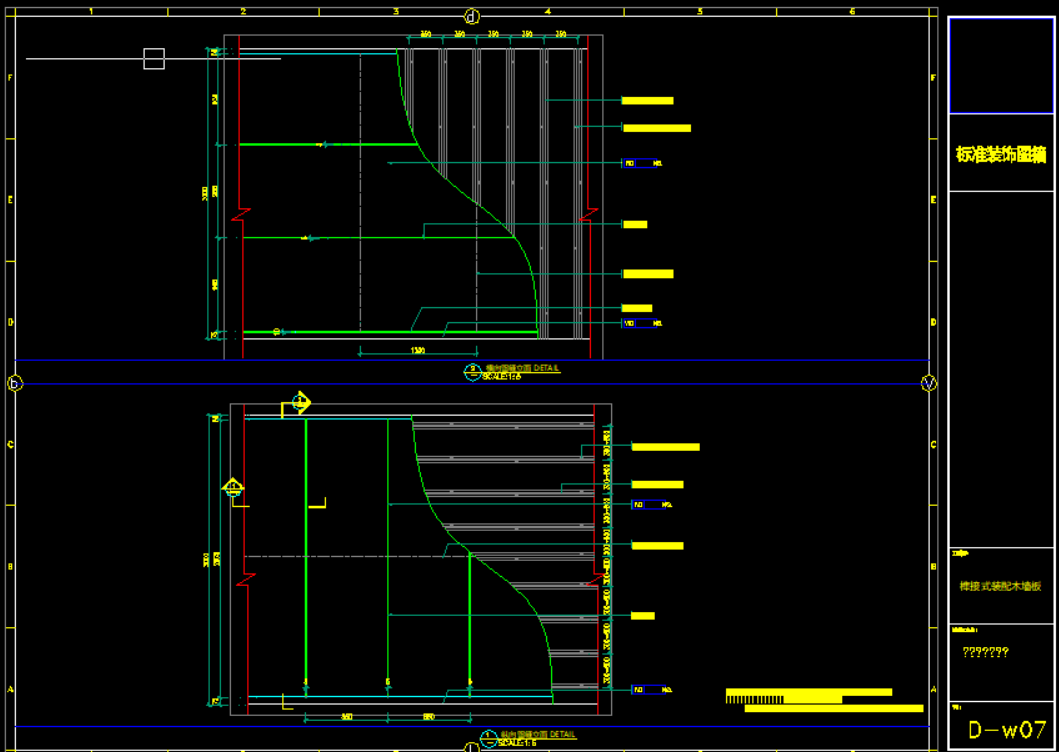Click column number 2 on the top border
This screenshot has width=1059, height=752.
click(243, 11)
